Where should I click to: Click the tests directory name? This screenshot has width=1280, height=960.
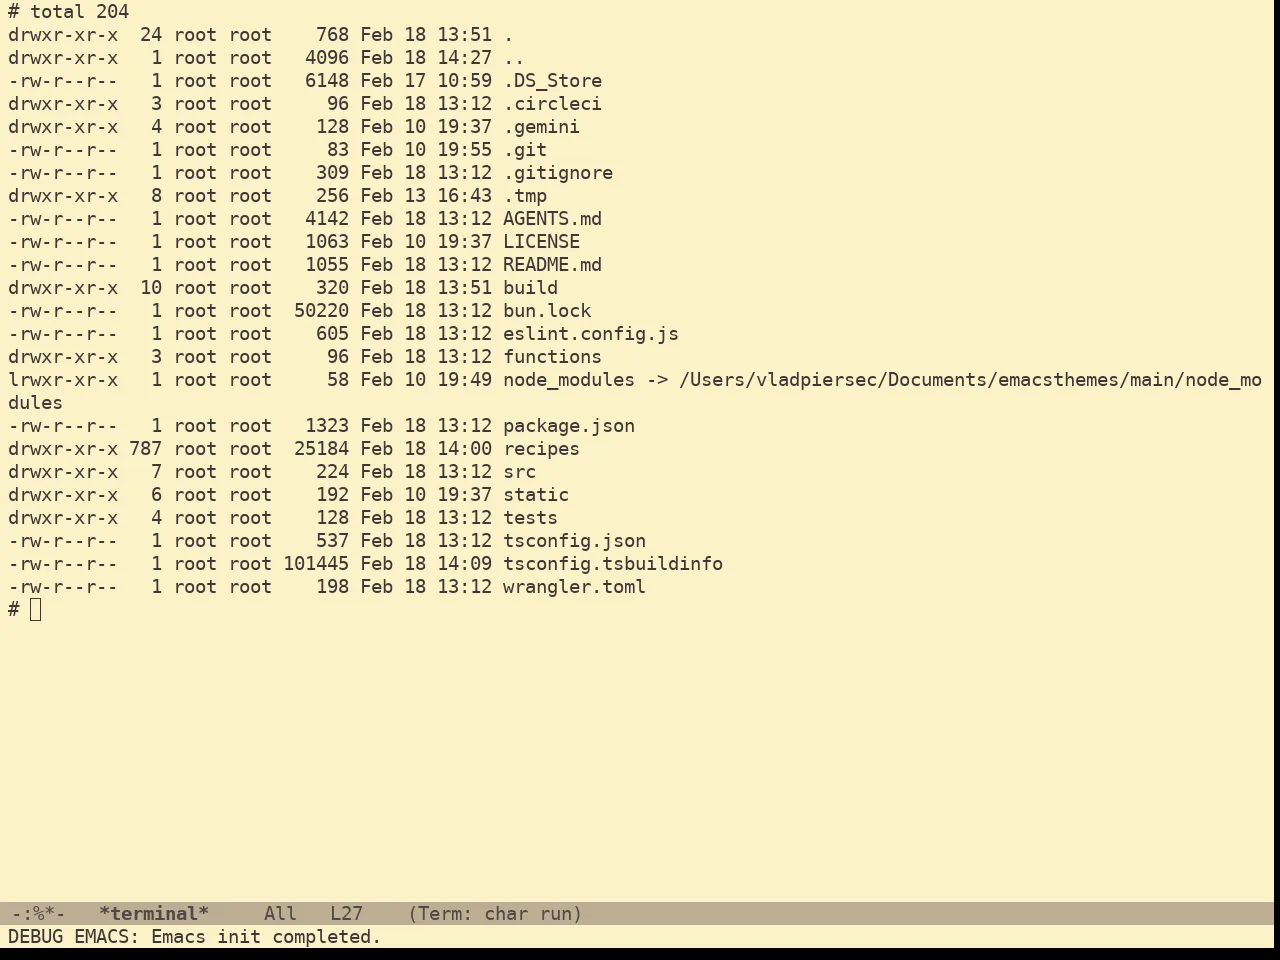pyautogui.click(x=530, y=518)
